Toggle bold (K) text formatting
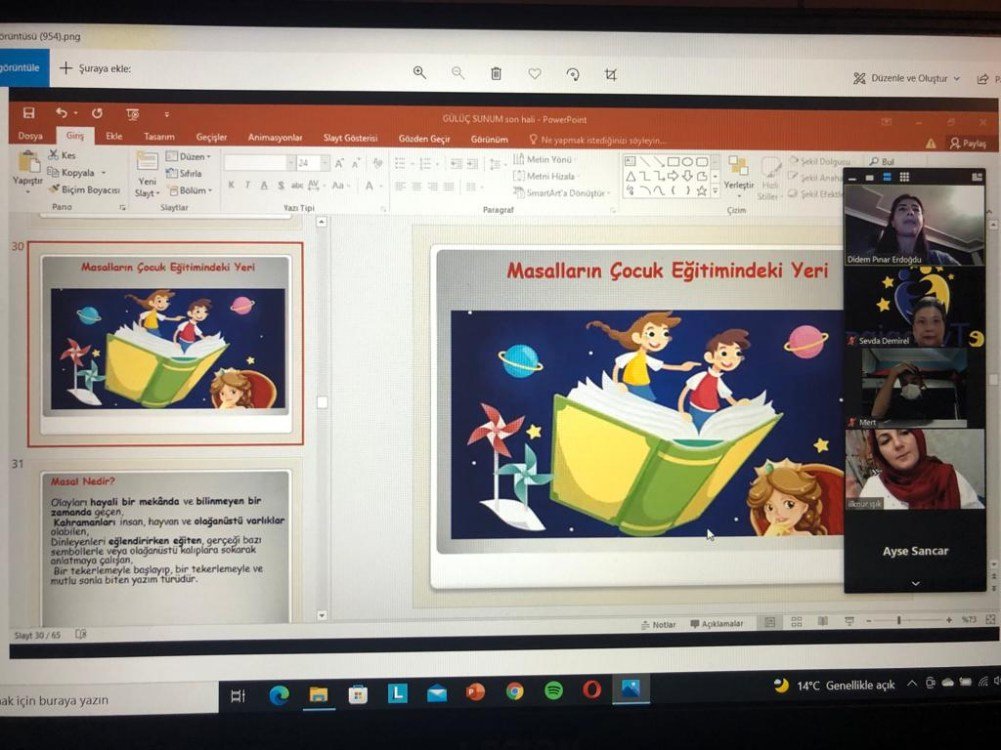Viewport: 1001px width, 750px height. tap(231, 185)
